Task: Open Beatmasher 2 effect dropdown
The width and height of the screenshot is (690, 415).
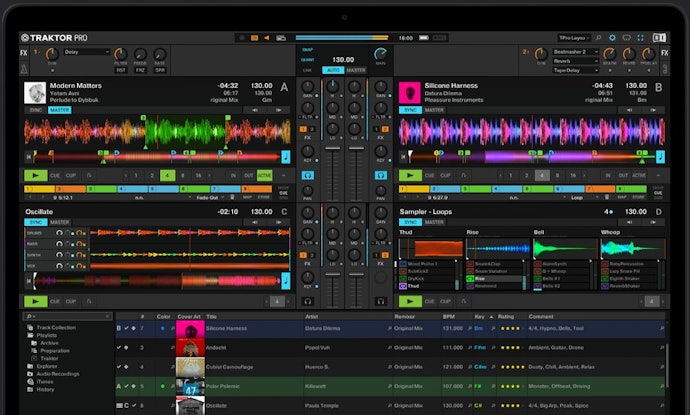Action: (x=576, y=52)
